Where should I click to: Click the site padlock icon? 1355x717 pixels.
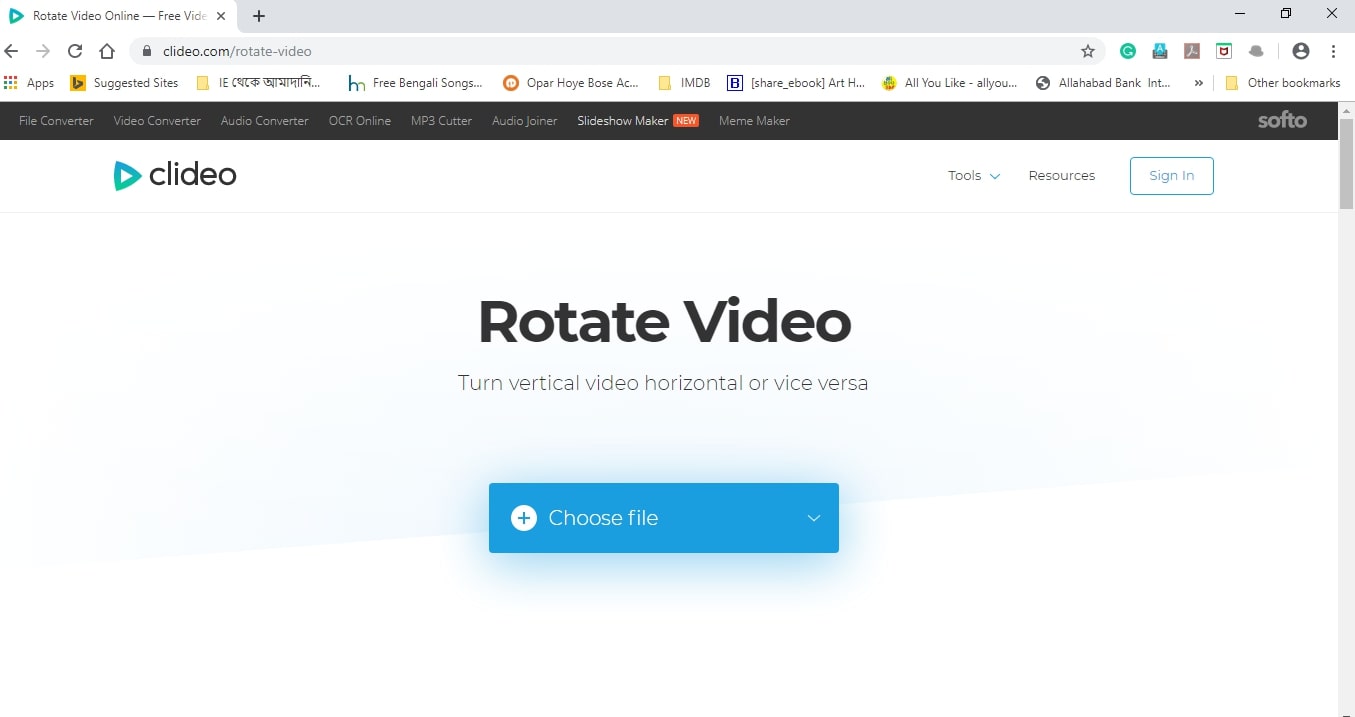pos(147,51)
